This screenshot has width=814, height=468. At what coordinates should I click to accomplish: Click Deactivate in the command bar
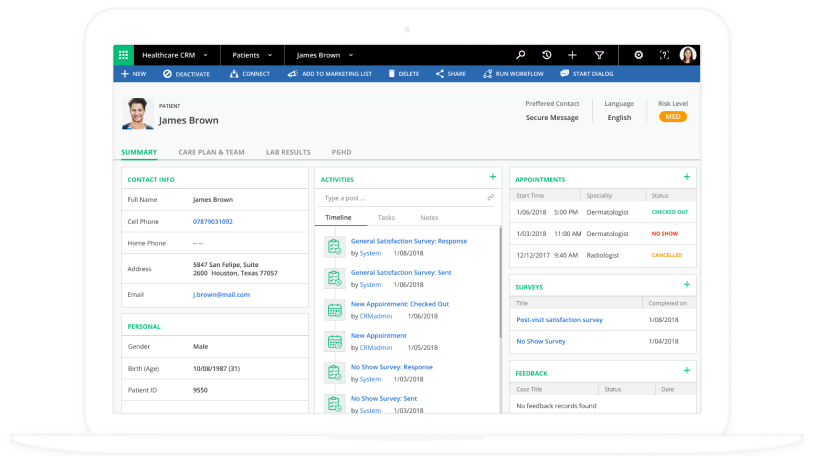(x=186, y=74)
